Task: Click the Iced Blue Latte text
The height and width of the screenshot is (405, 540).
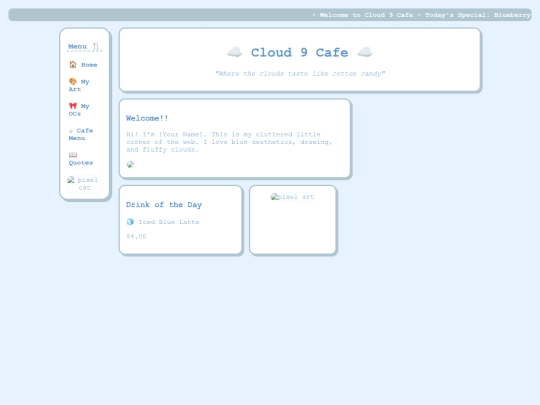Action: [x=169, y=222]
